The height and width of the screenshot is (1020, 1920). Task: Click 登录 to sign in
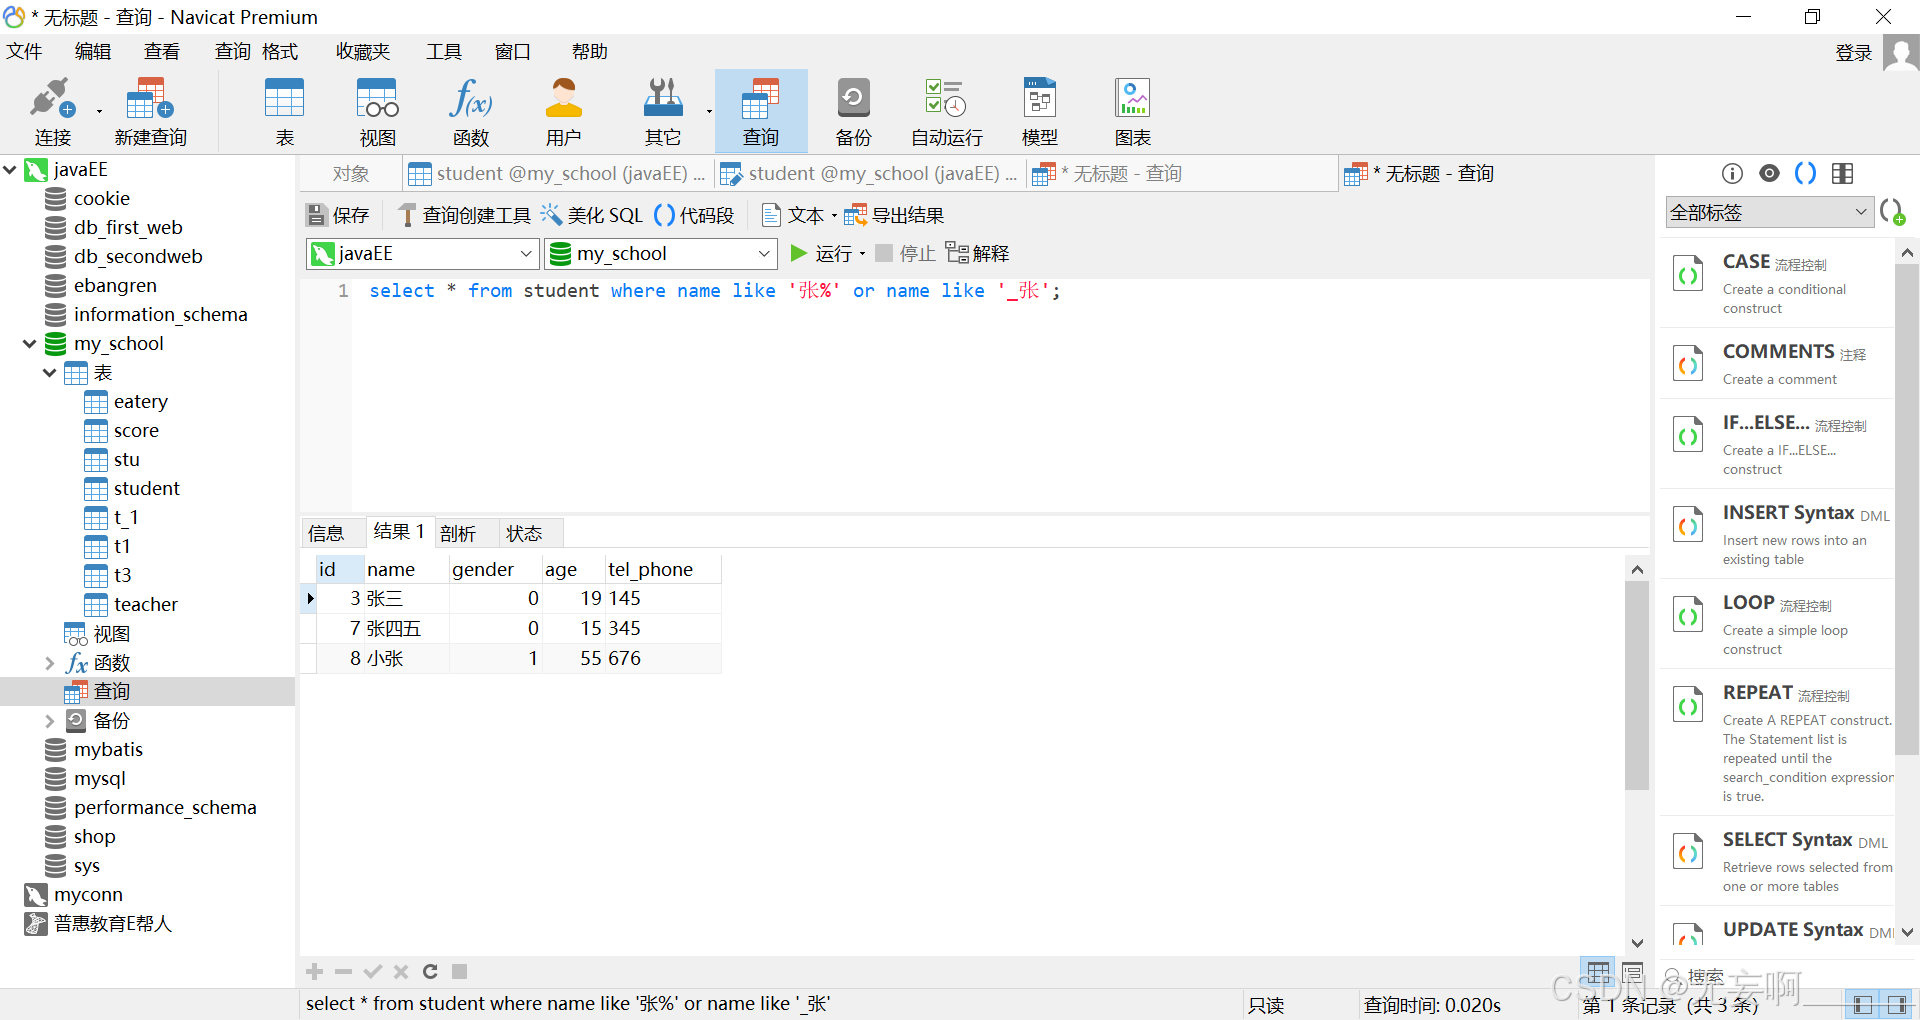click(1853, 52)
